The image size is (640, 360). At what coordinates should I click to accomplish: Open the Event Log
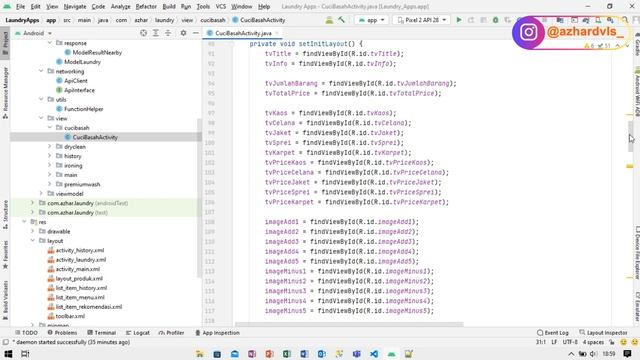tap(553, 333)
